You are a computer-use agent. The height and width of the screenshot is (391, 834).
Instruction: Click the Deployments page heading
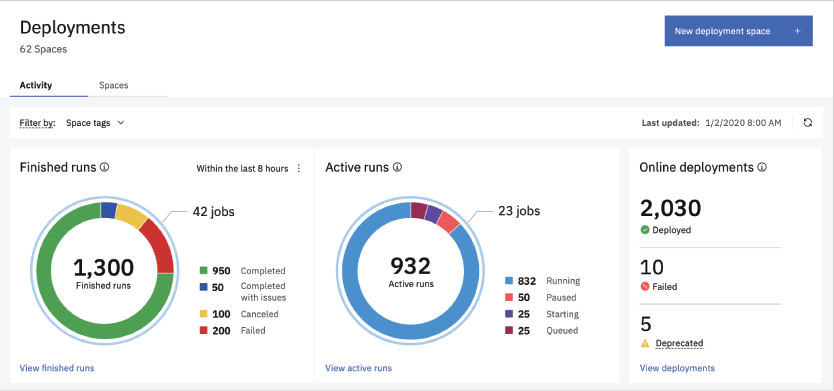(x=72, y=27)
